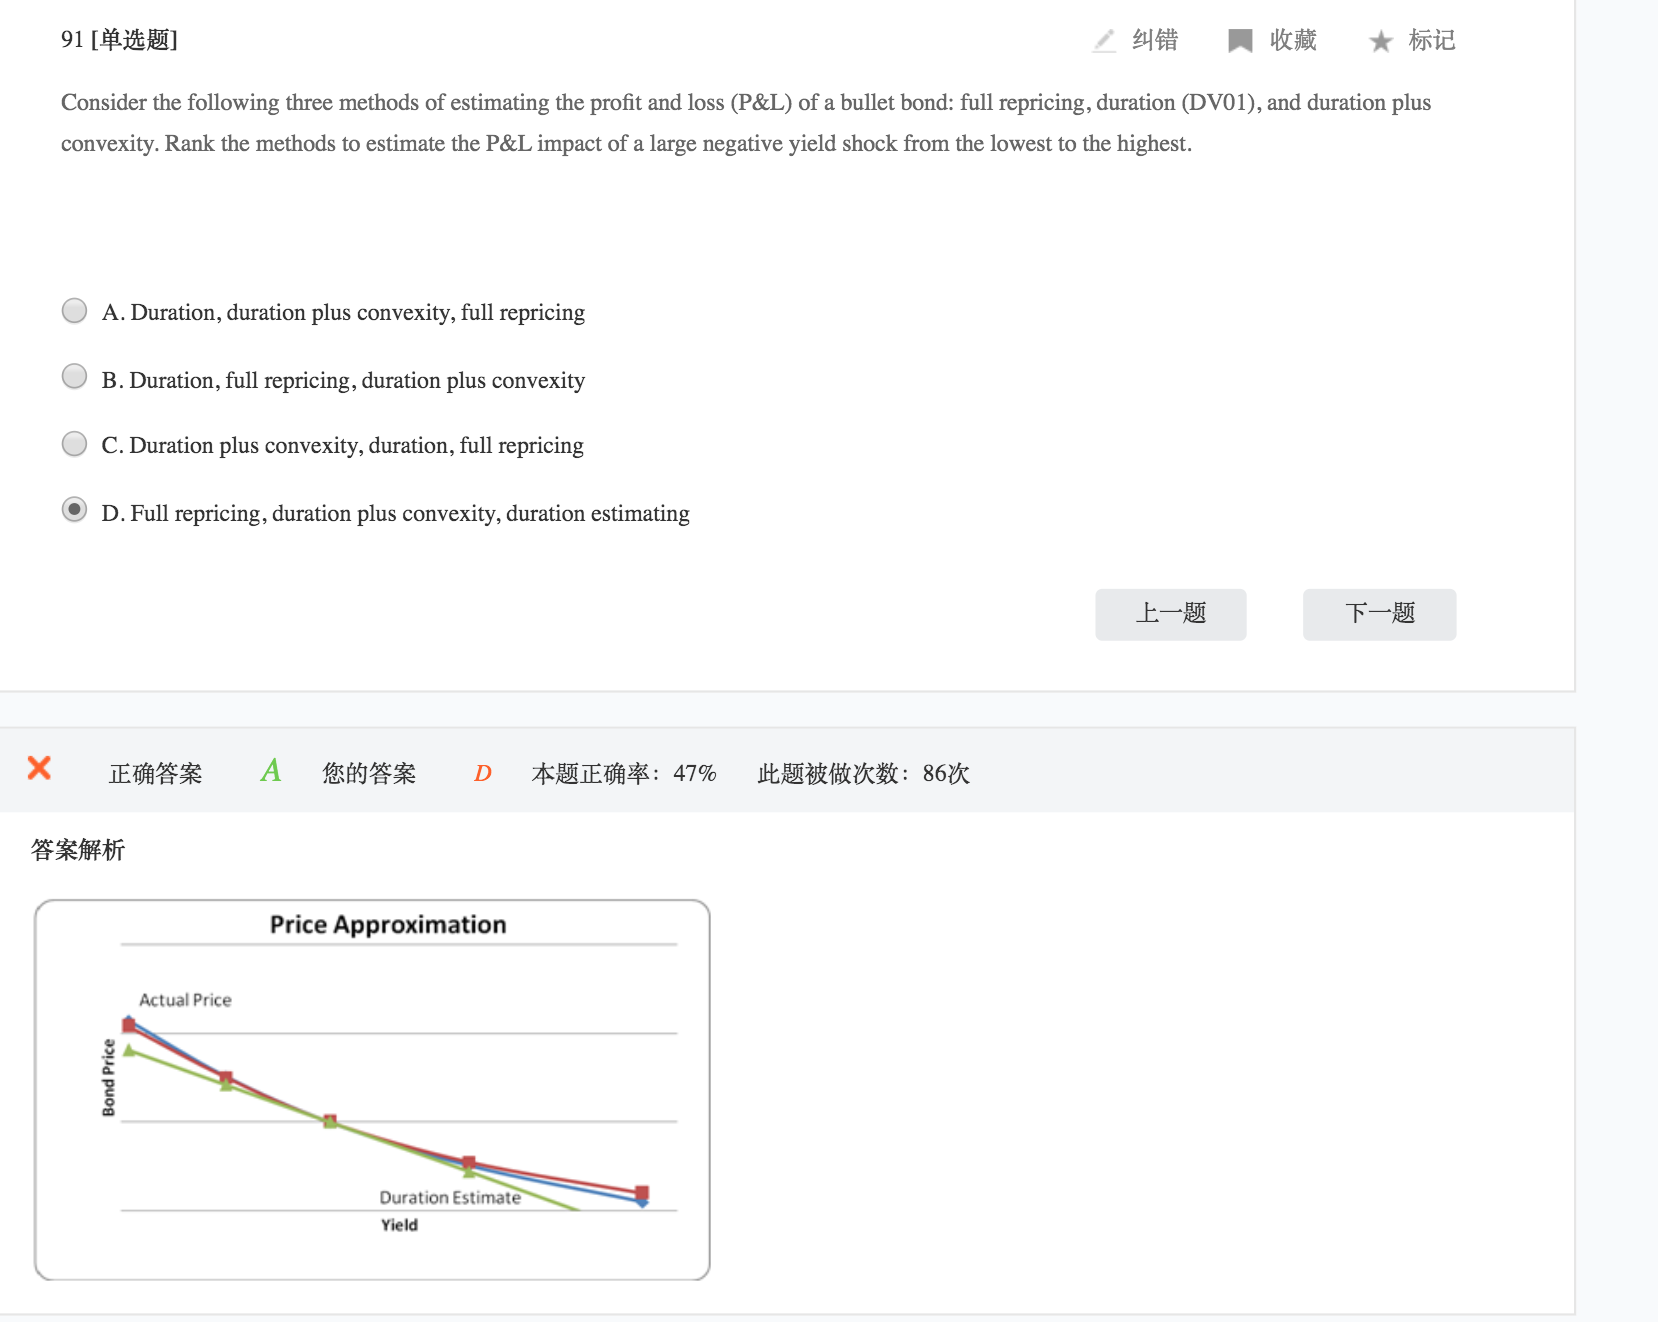Click the selected option D radio button
Viewport: 1658px width, 1322px height.
click(x=74, y=510)
